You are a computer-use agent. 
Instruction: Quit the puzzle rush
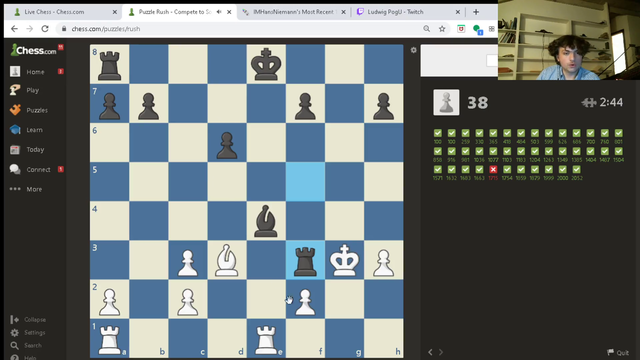[x=618, y=352]
